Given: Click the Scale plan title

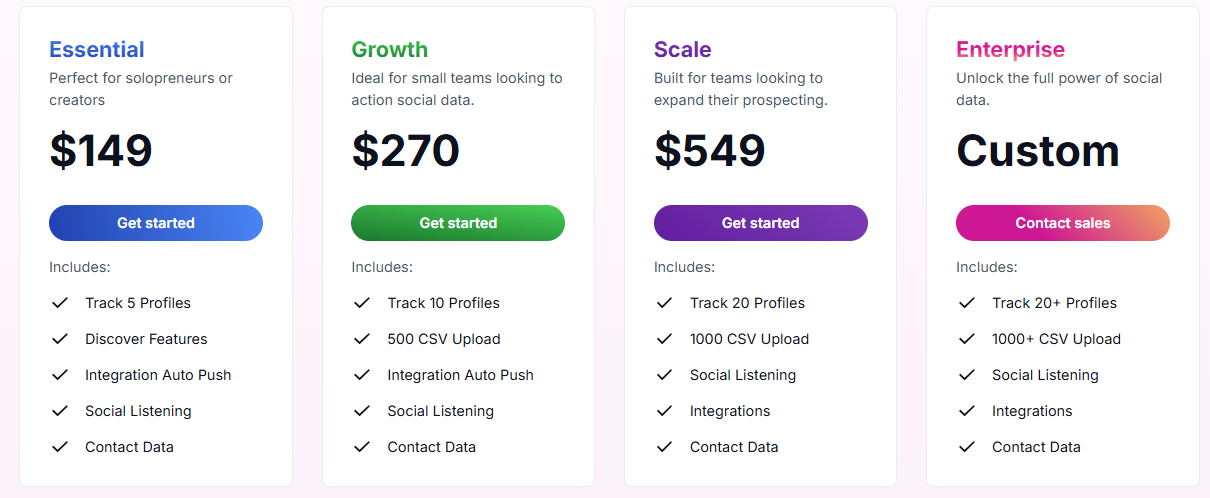Looking at the screenshot, I should click(683, 49).
